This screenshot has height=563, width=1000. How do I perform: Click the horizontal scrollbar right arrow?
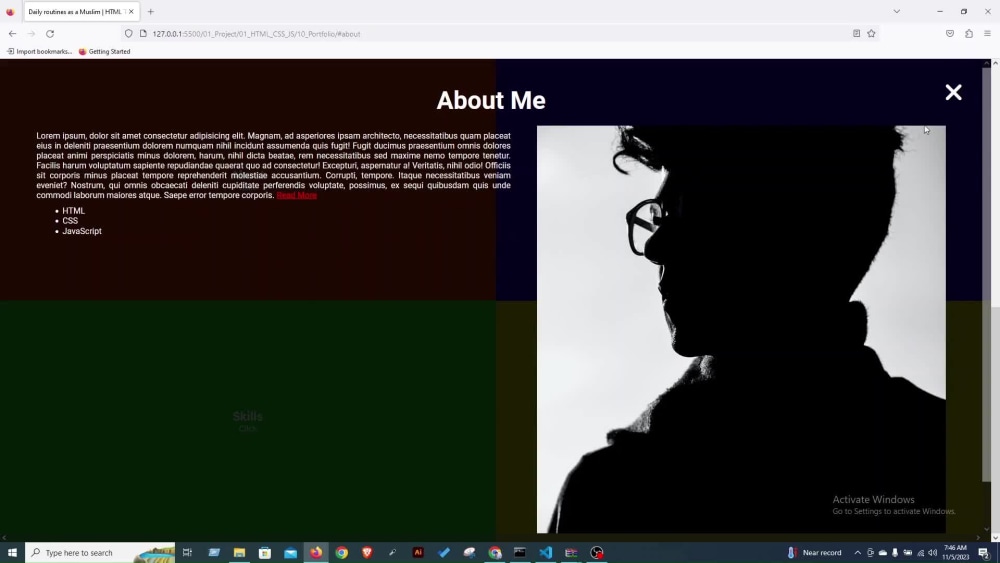(978, 537)
